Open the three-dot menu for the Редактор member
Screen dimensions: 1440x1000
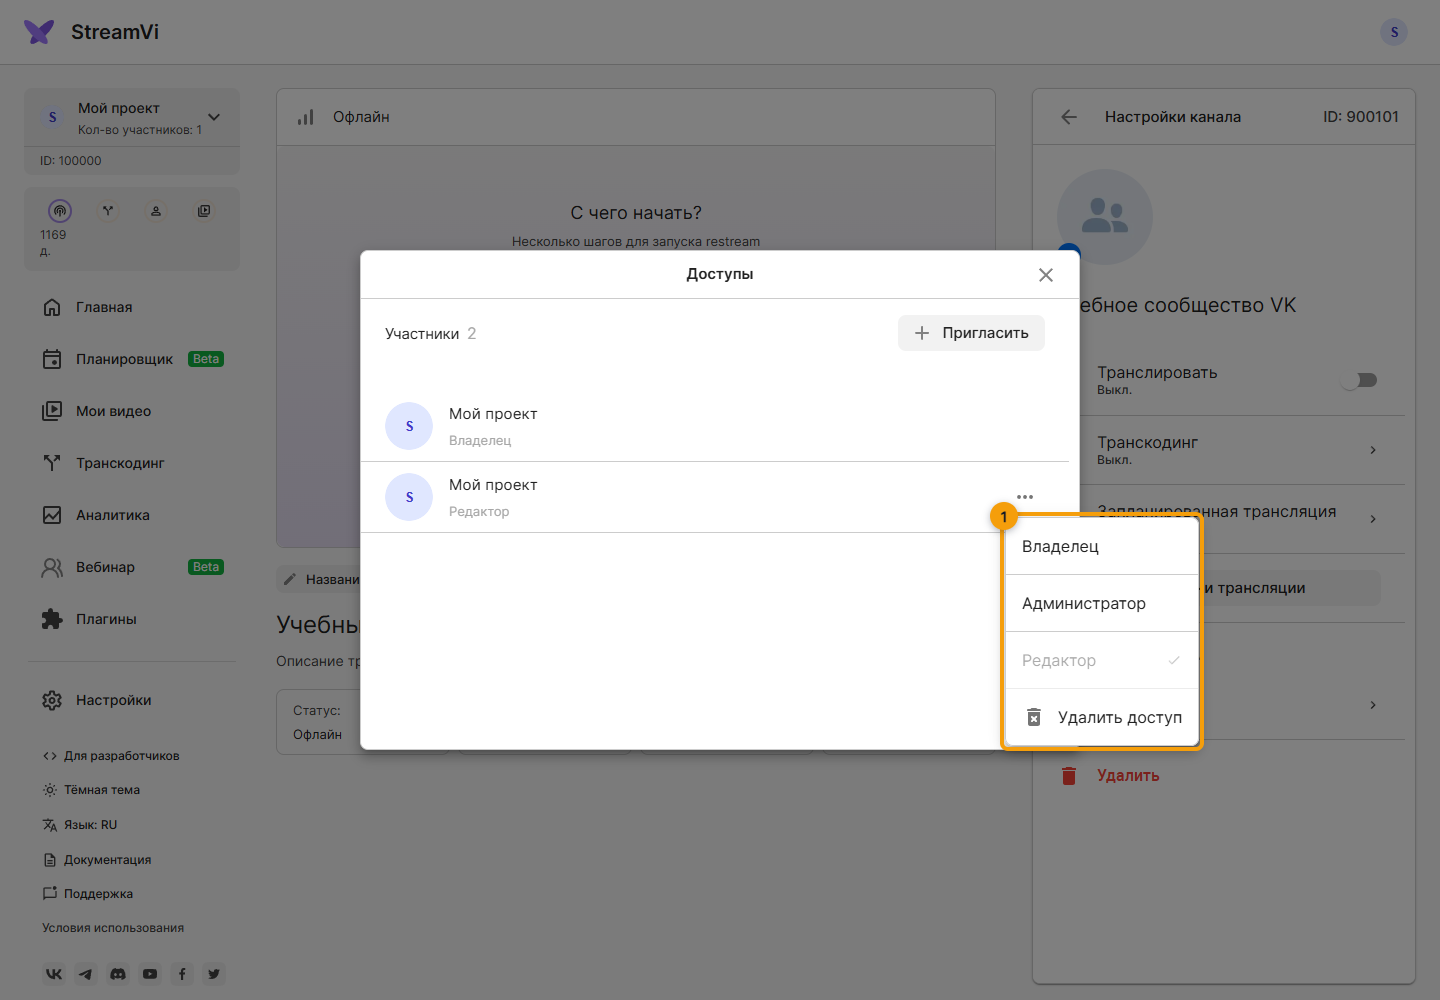(1025, 497)
